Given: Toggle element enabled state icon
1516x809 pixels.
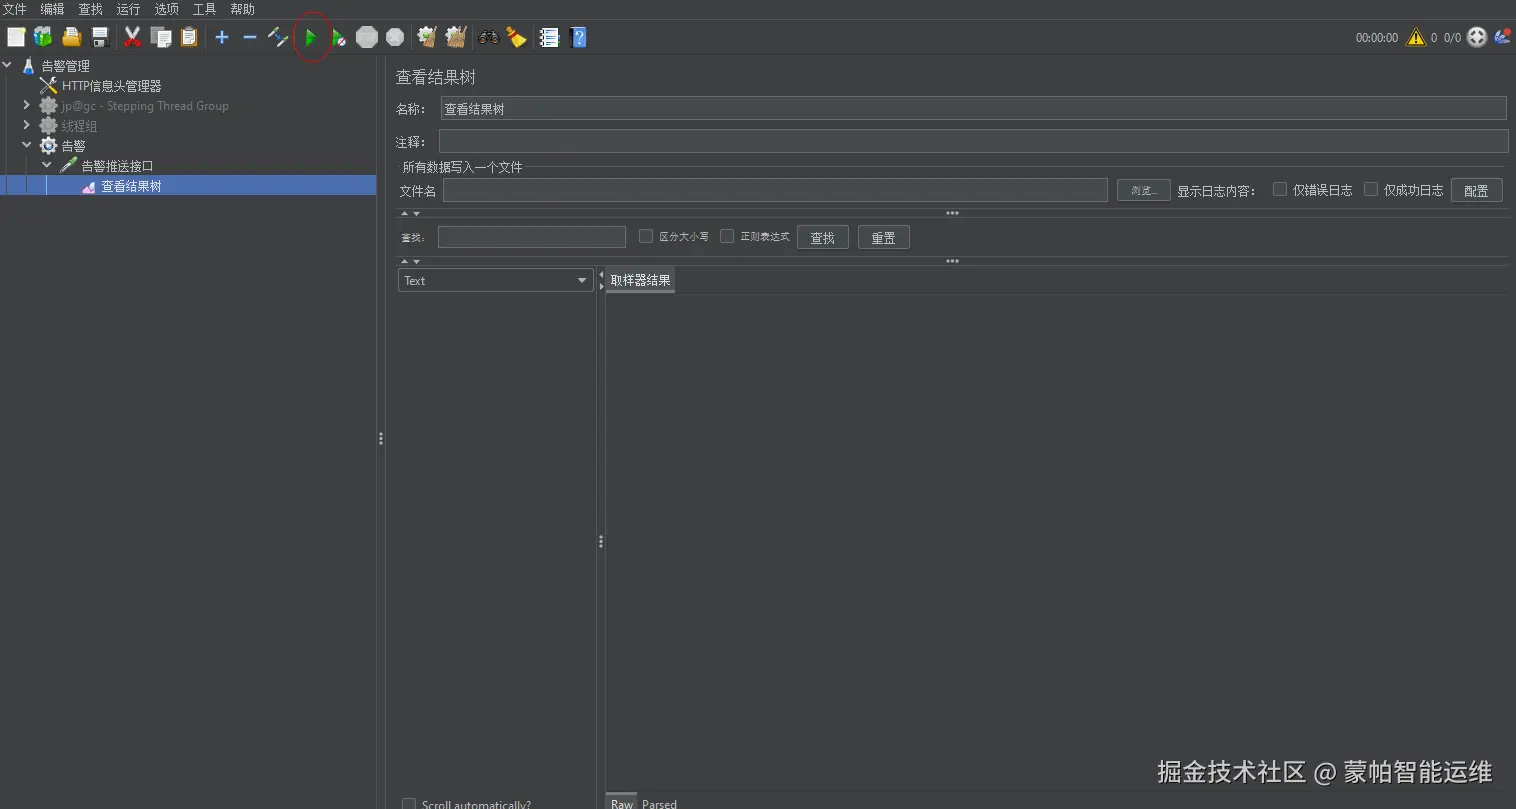Looking at the screenshot, I should coord(278,37).
